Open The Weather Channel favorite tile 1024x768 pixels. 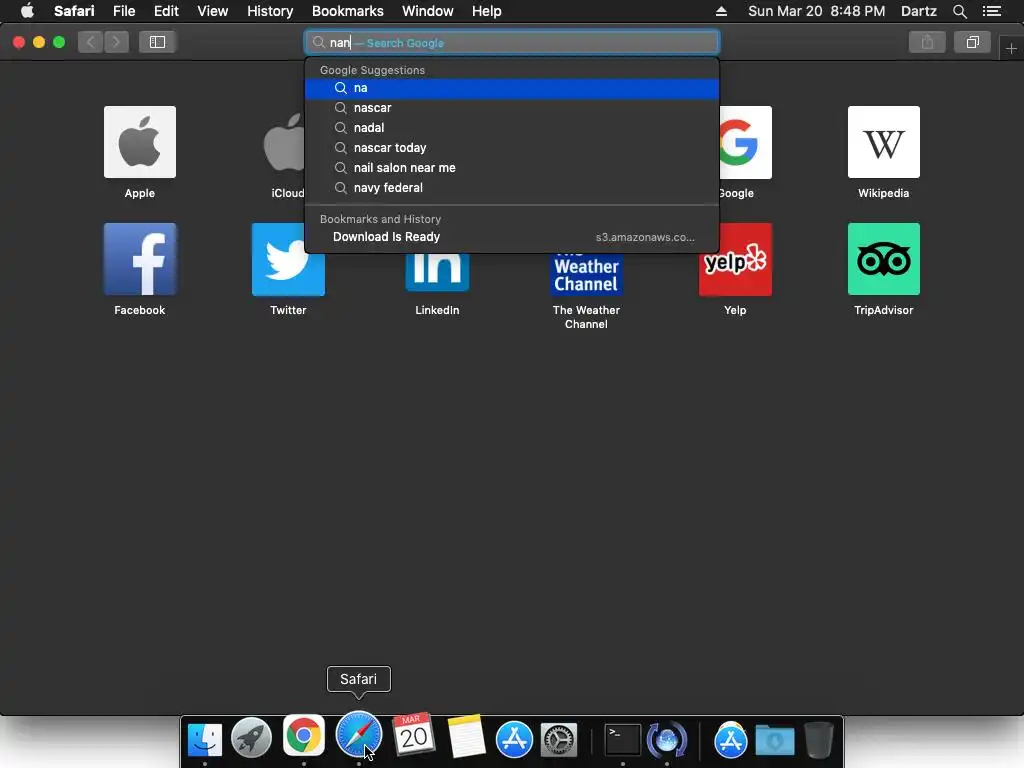[586, 274]
